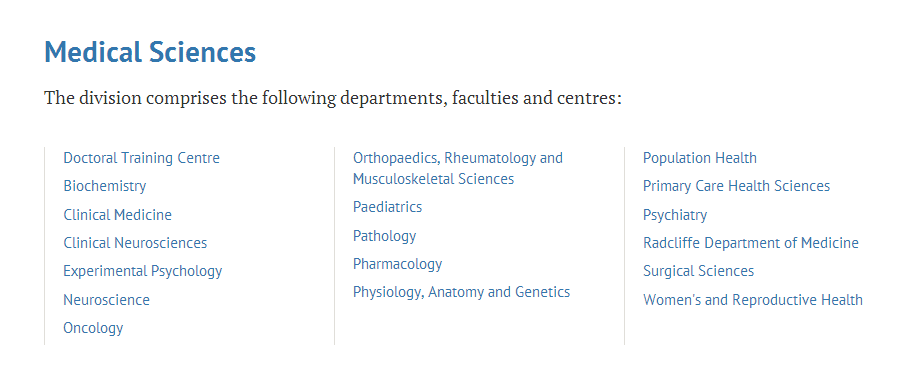The image size is (905, 368).
Task: Visit Physiology, Anatomy and Genetics
Action: pos(461,292)
